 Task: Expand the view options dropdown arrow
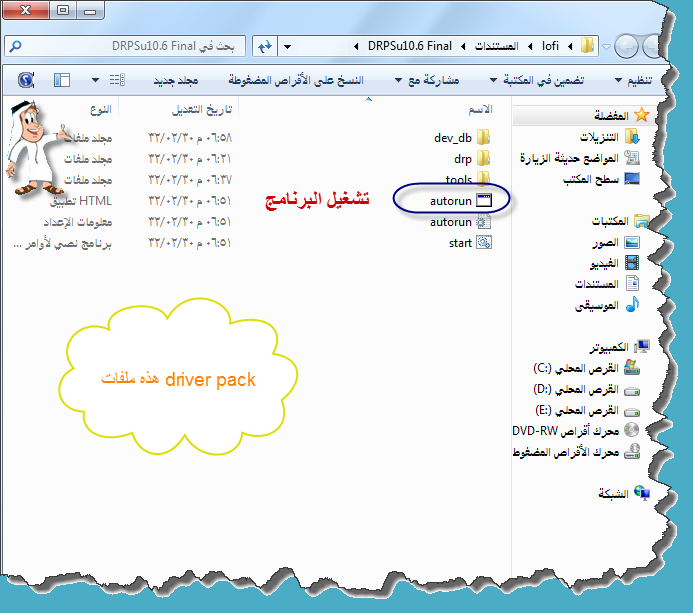tap(95, 80)
